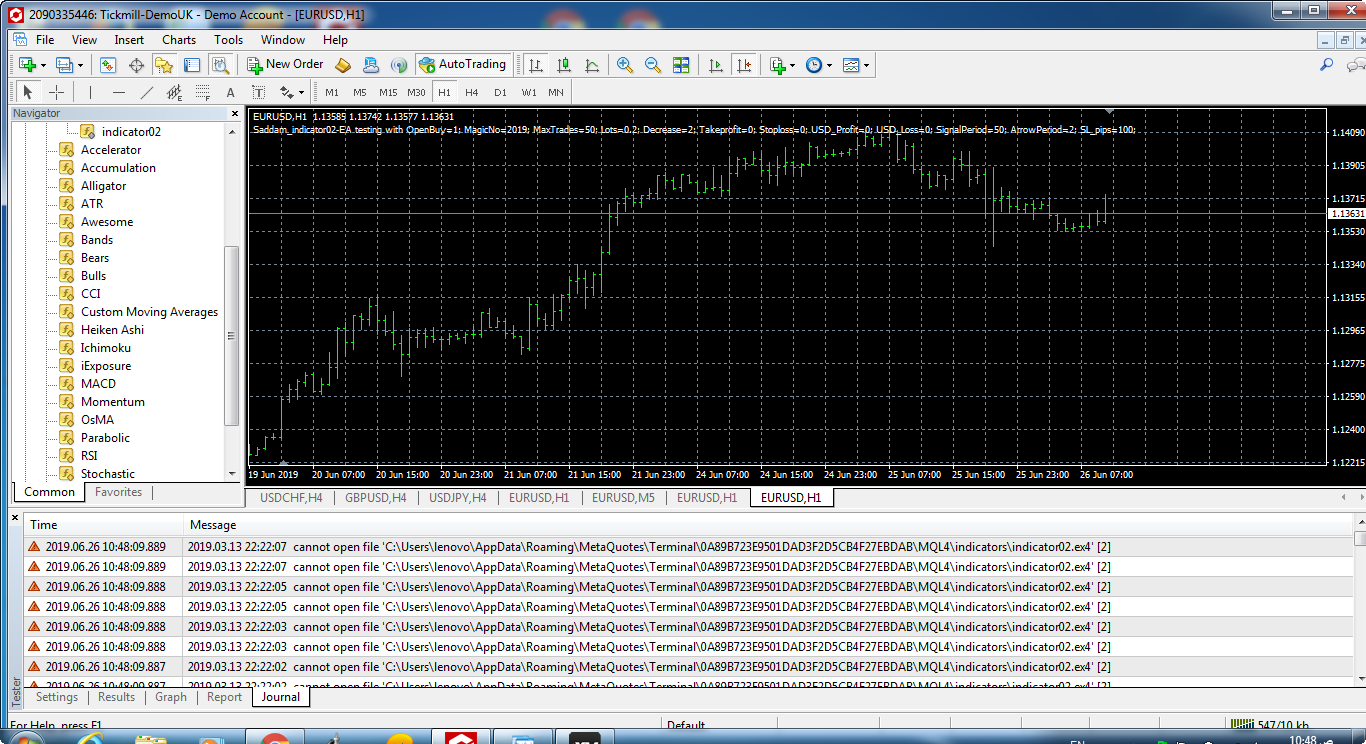Switch timeframe to M1
1366x744 pixels.
coord(332,92)
